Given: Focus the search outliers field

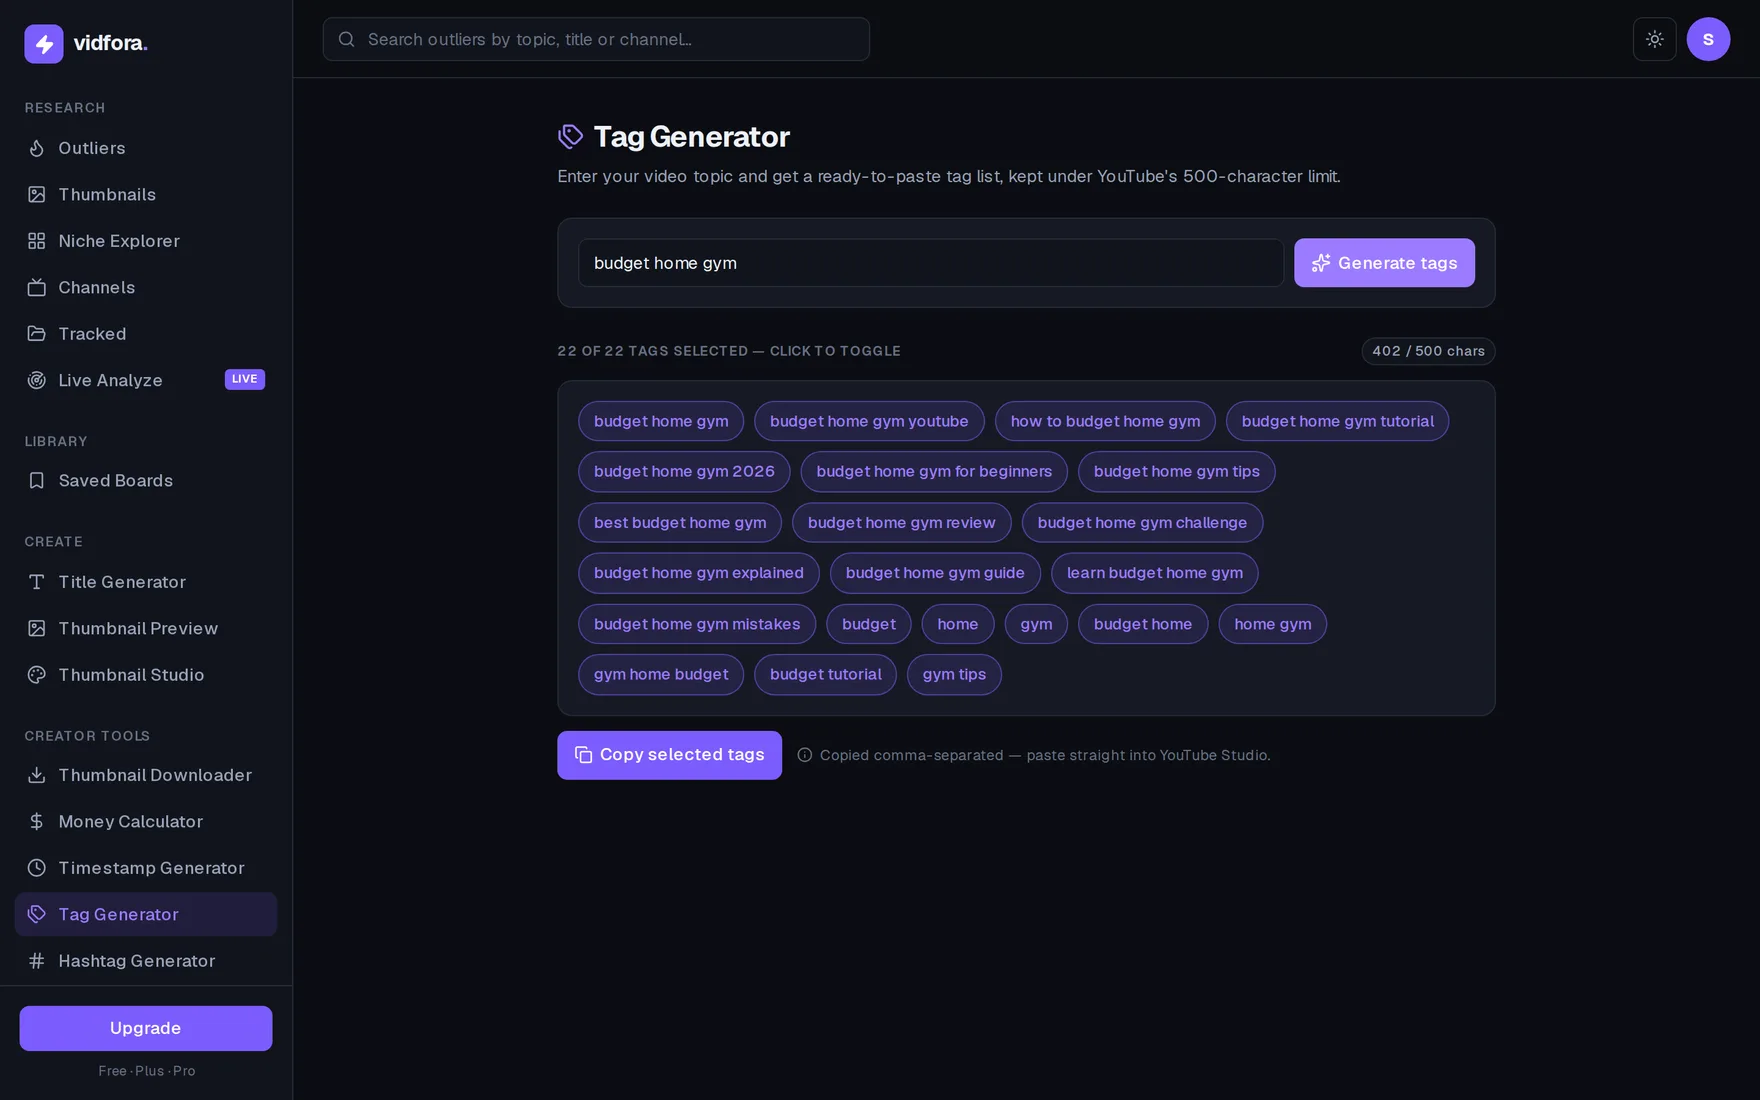Looking at the screenshot, I should point(596,39).
